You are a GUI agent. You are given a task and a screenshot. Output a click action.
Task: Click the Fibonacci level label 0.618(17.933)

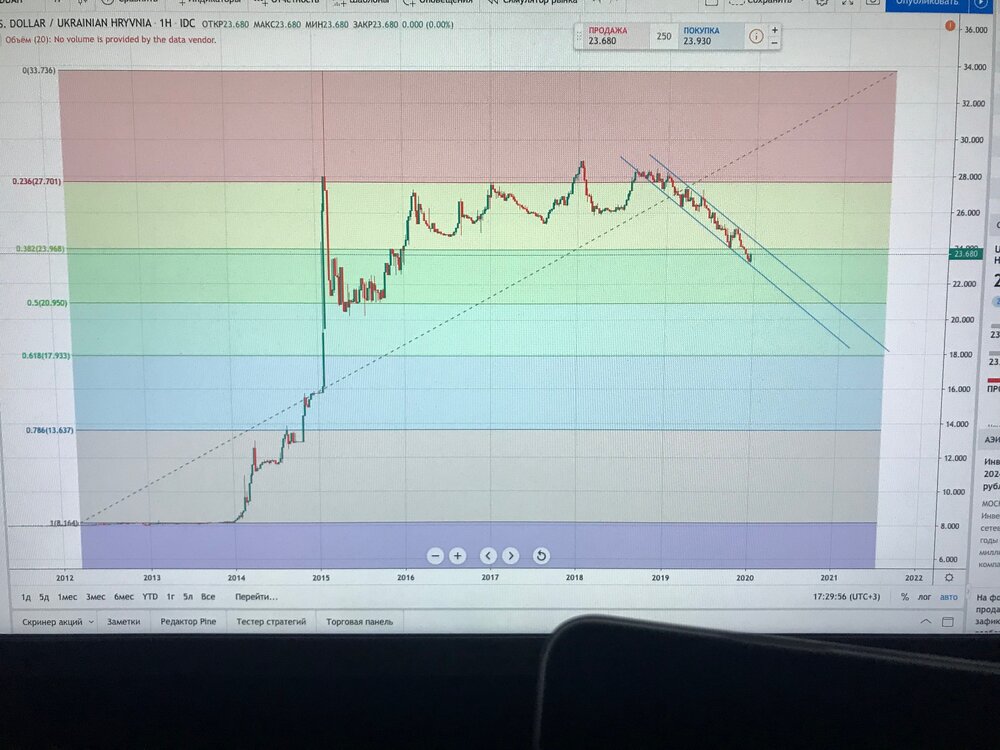(x=46, y=355)
